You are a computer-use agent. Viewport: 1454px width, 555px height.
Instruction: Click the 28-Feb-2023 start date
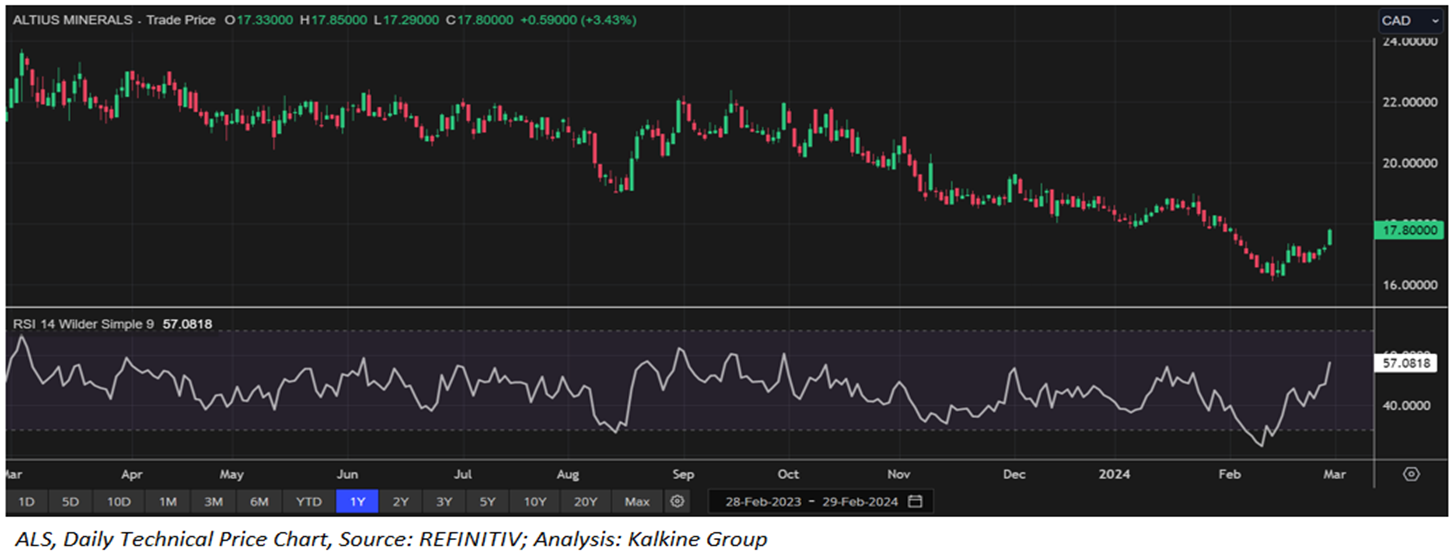pyautogui.click(x=763, y=501)
